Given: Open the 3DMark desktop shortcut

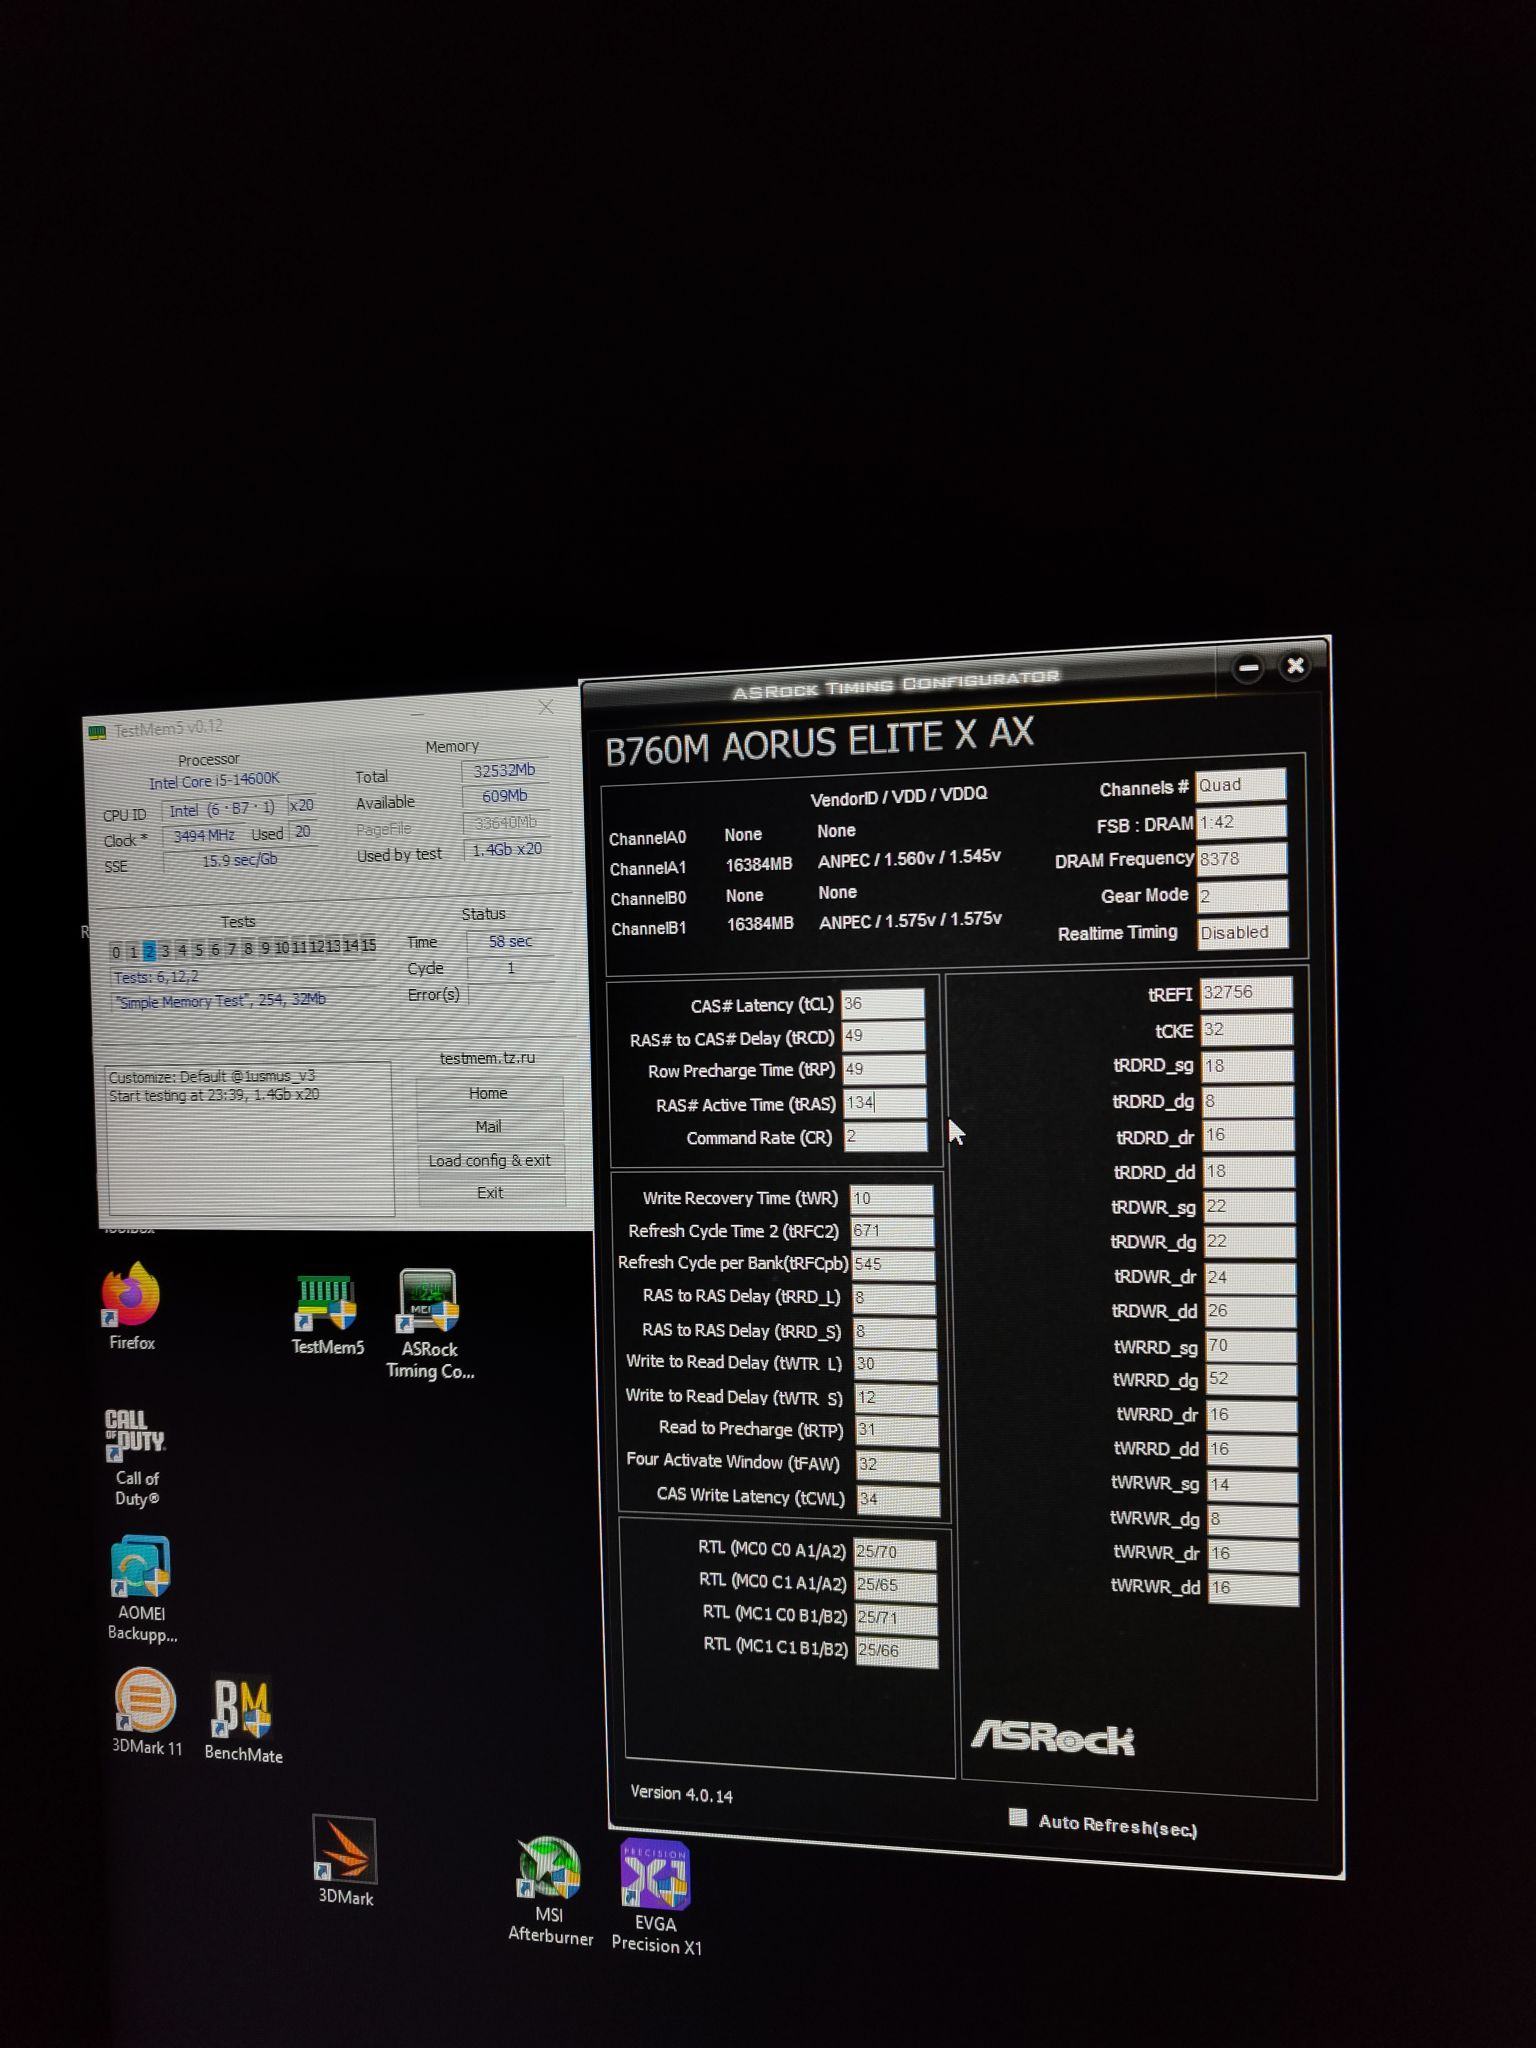Looking at the screenshot, I should click(345, 1861).
